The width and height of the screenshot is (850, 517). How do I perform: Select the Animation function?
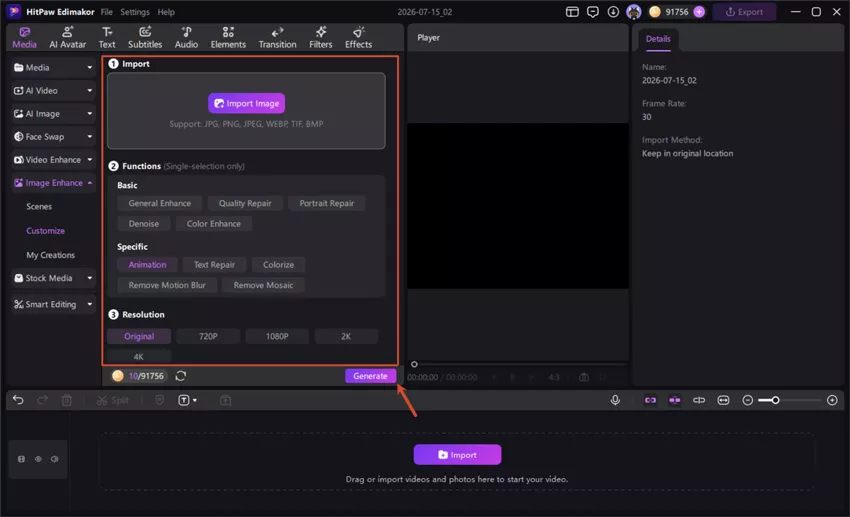click(147, 264)
